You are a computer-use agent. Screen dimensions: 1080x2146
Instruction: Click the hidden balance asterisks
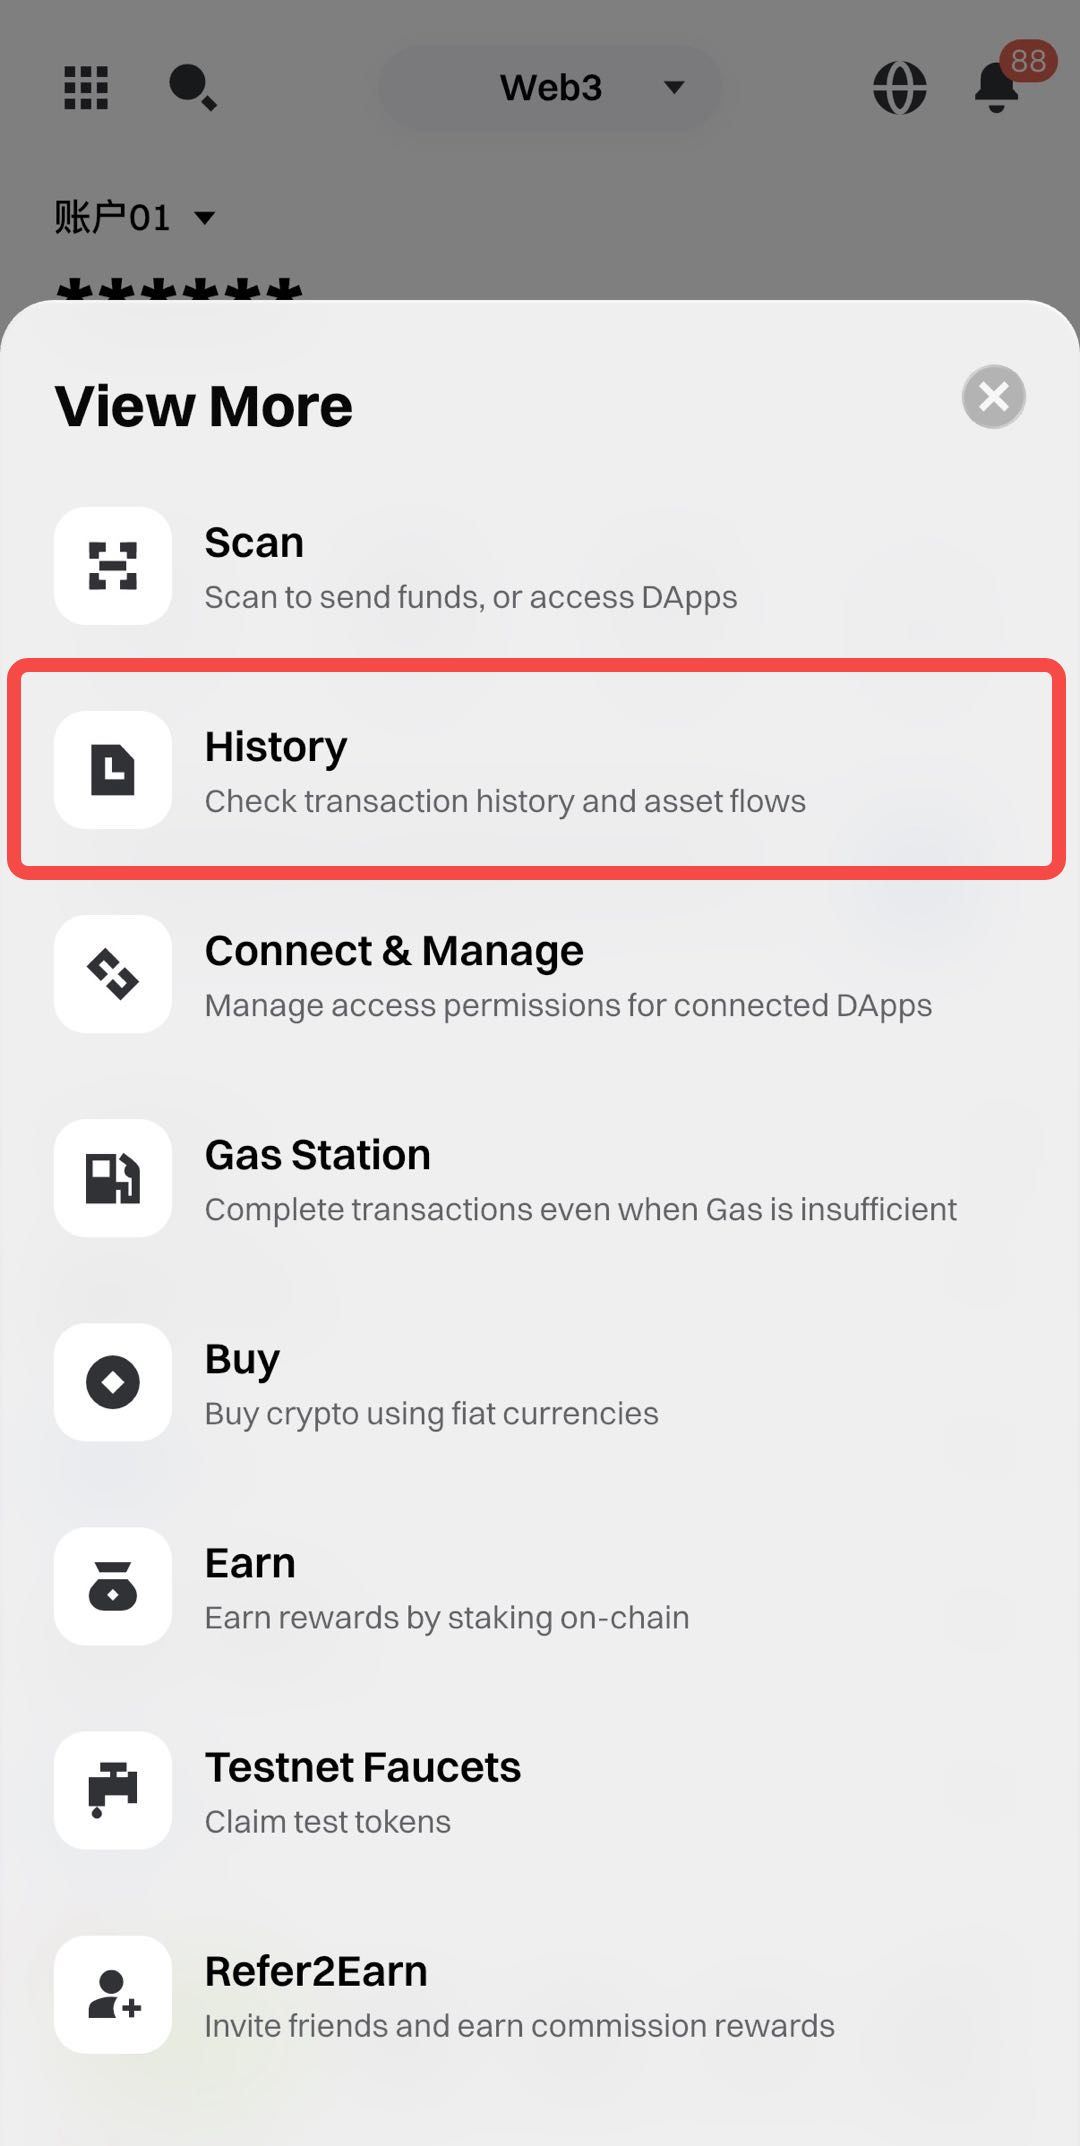point(178,288)
